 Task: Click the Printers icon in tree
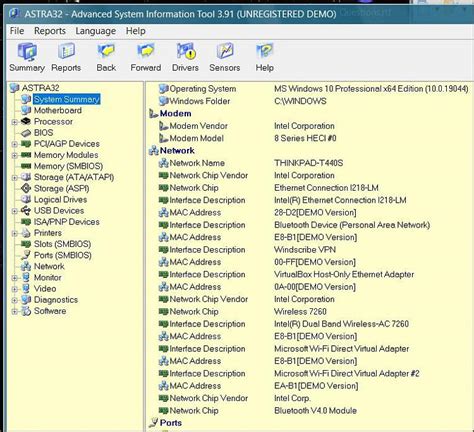pyautogui.click(x=26, y=233)
